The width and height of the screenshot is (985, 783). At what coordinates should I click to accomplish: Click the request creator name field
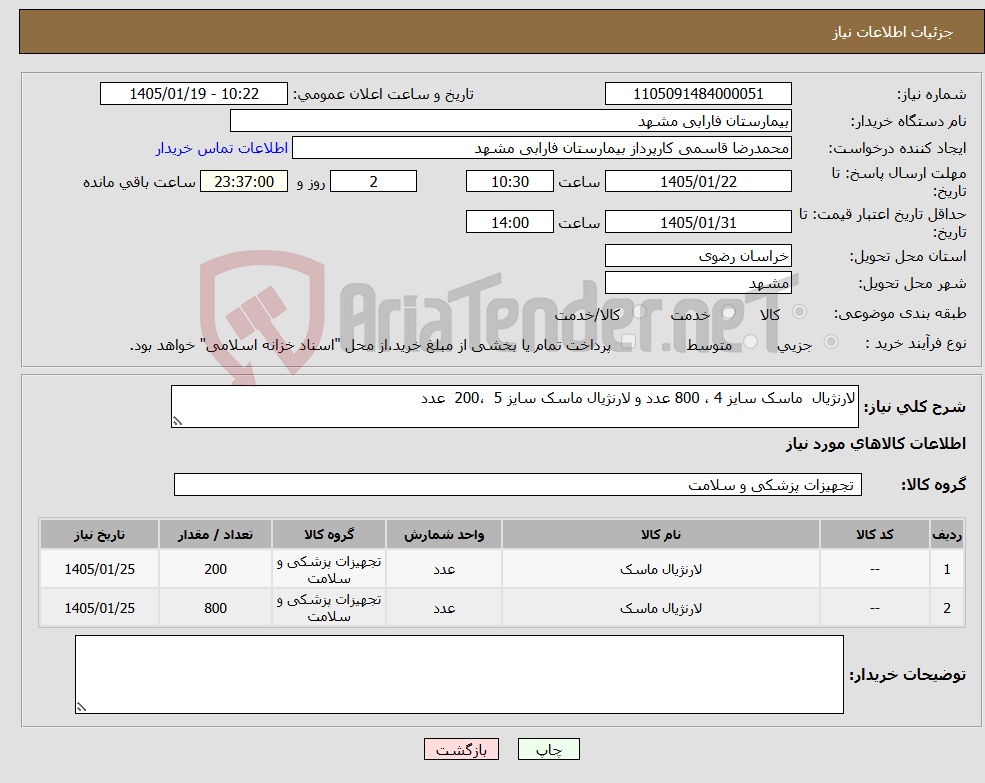tap(541, 148)
